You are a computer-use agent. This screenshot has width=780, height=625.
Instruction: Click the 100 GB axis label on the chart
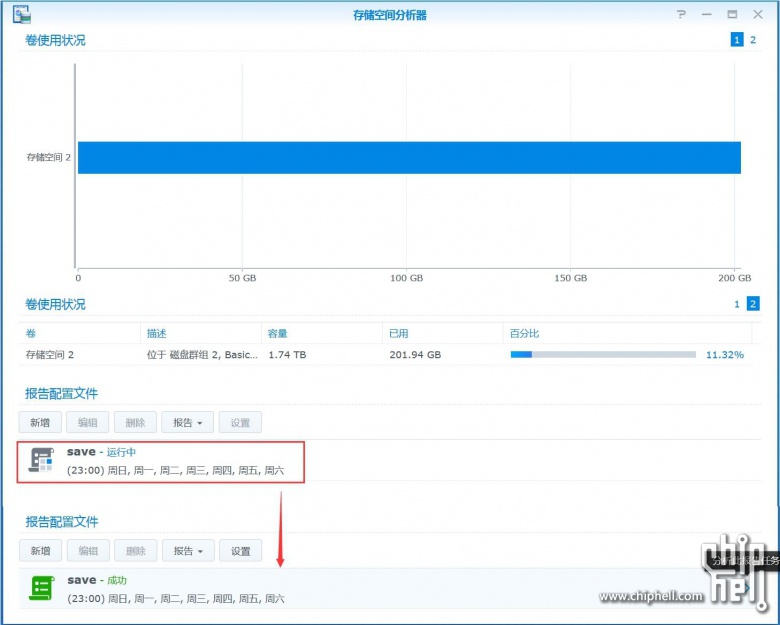[406, 278]
